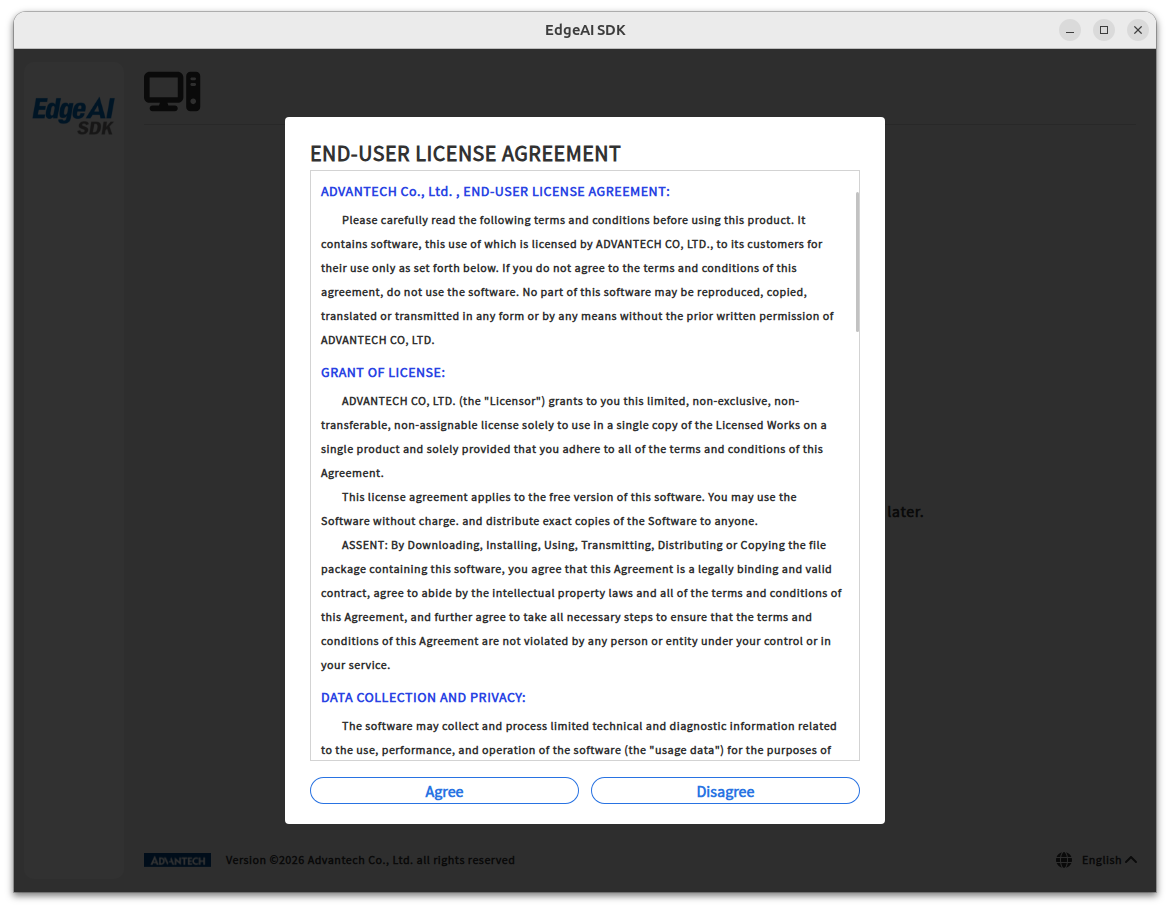Expand language chevron arrow next to English
This screenshot has width=1170, height=909.
click(x=1131, y=860)
